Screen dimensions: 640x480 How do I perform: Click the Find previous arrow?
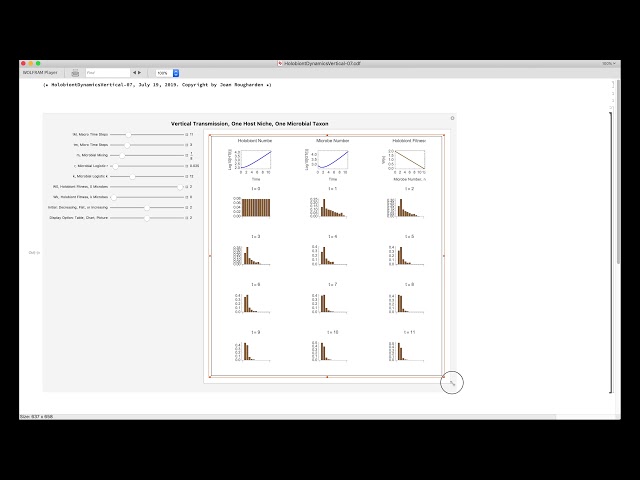pos(134,73)
